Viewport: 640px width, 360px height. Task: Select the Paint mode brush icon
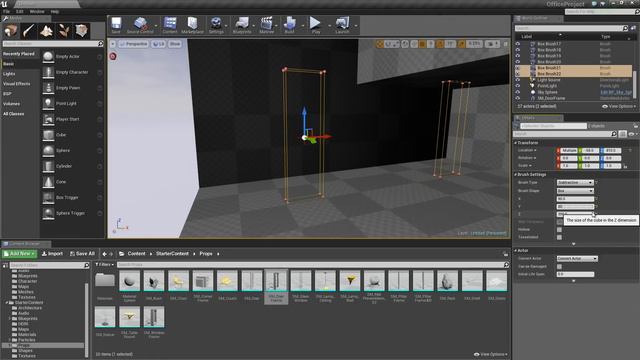[29, 31]
